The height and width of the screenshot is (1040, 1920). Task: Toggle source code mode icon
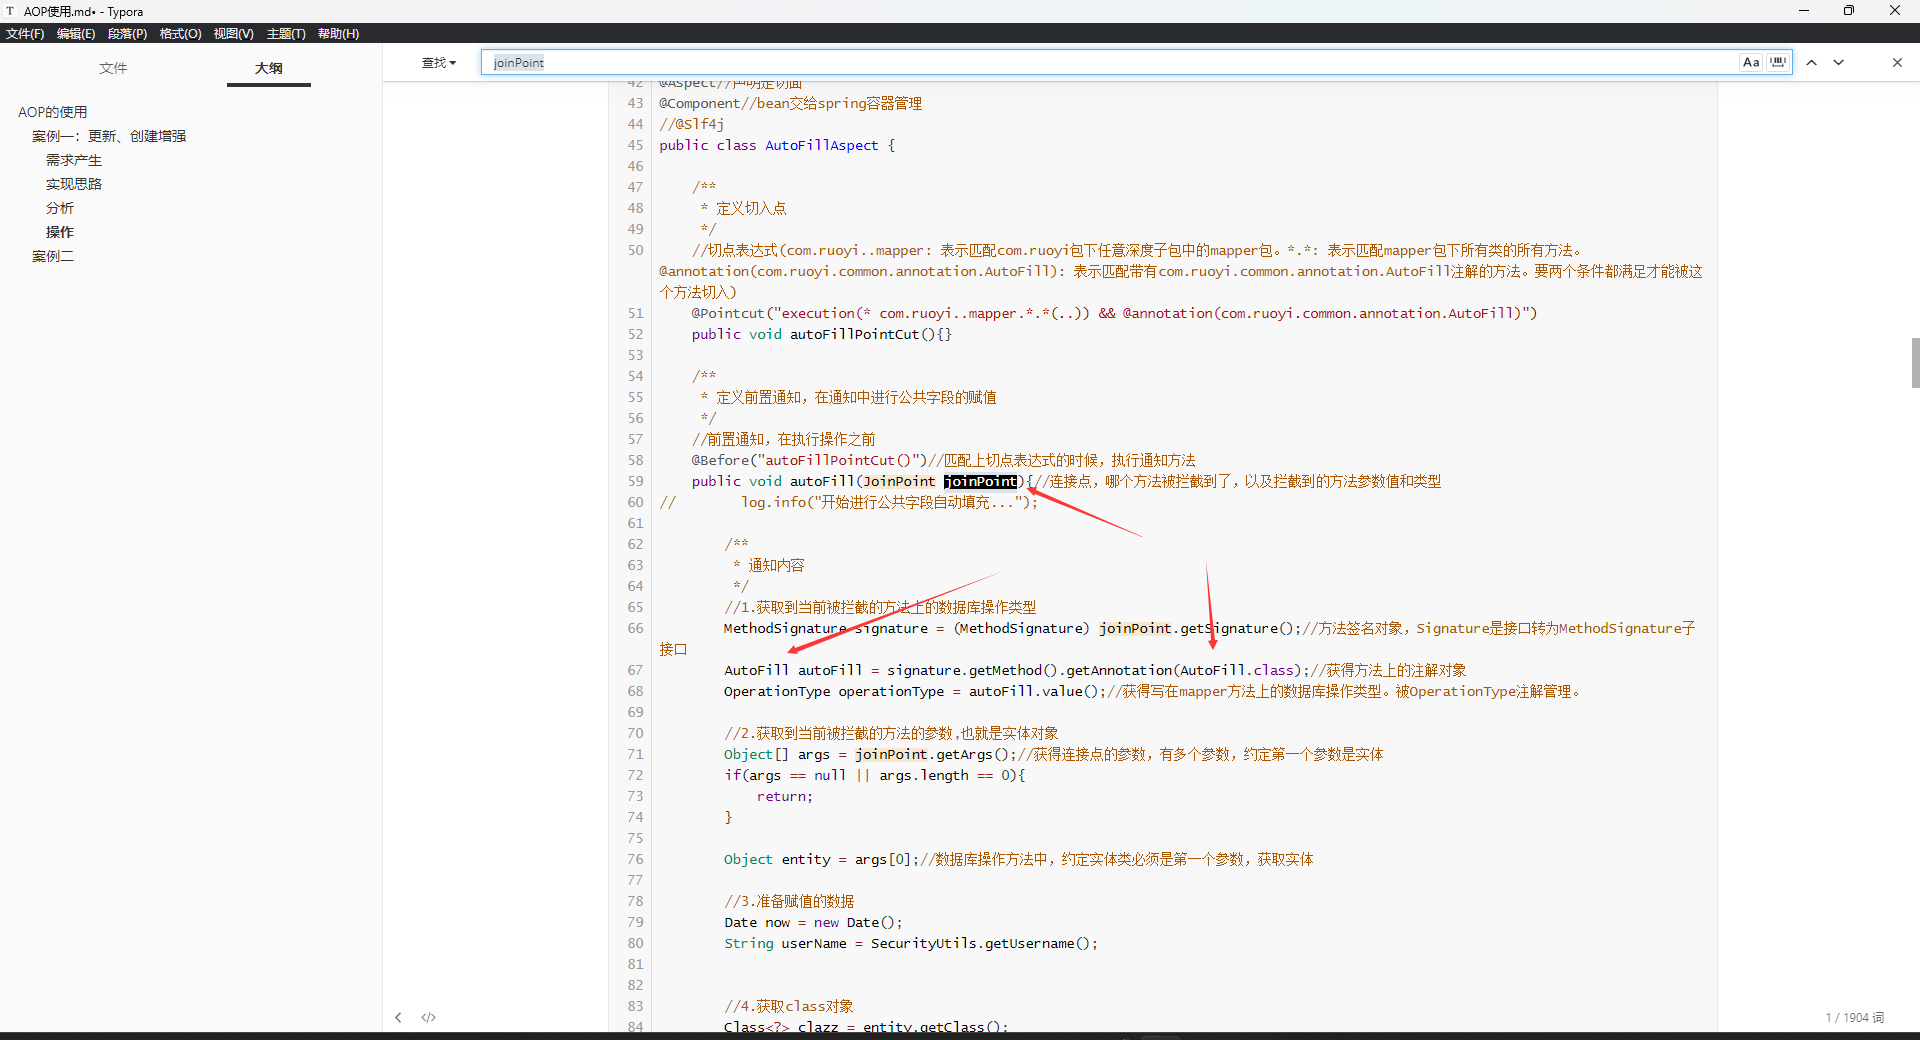tap(429, 1017)
